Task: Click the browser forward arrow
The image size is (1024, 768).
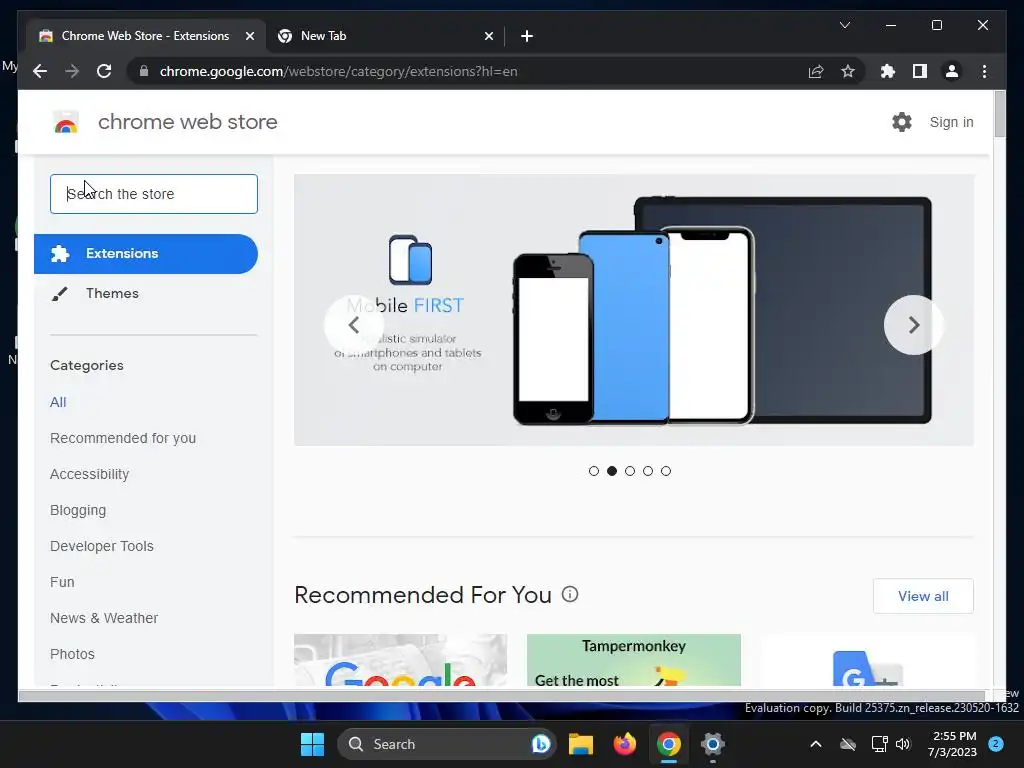Action: pos(72,71)
